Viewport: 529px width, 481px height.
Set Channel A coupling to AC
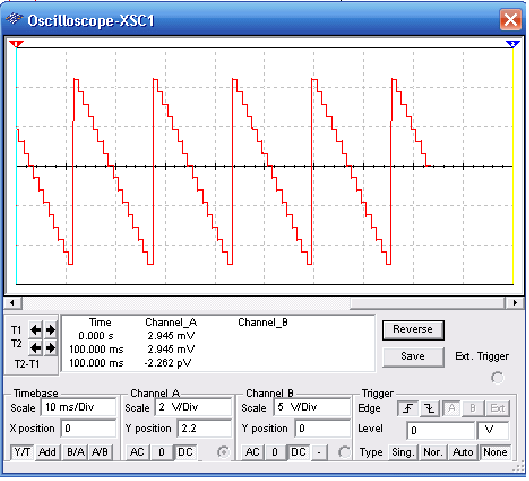click(137, 453)
